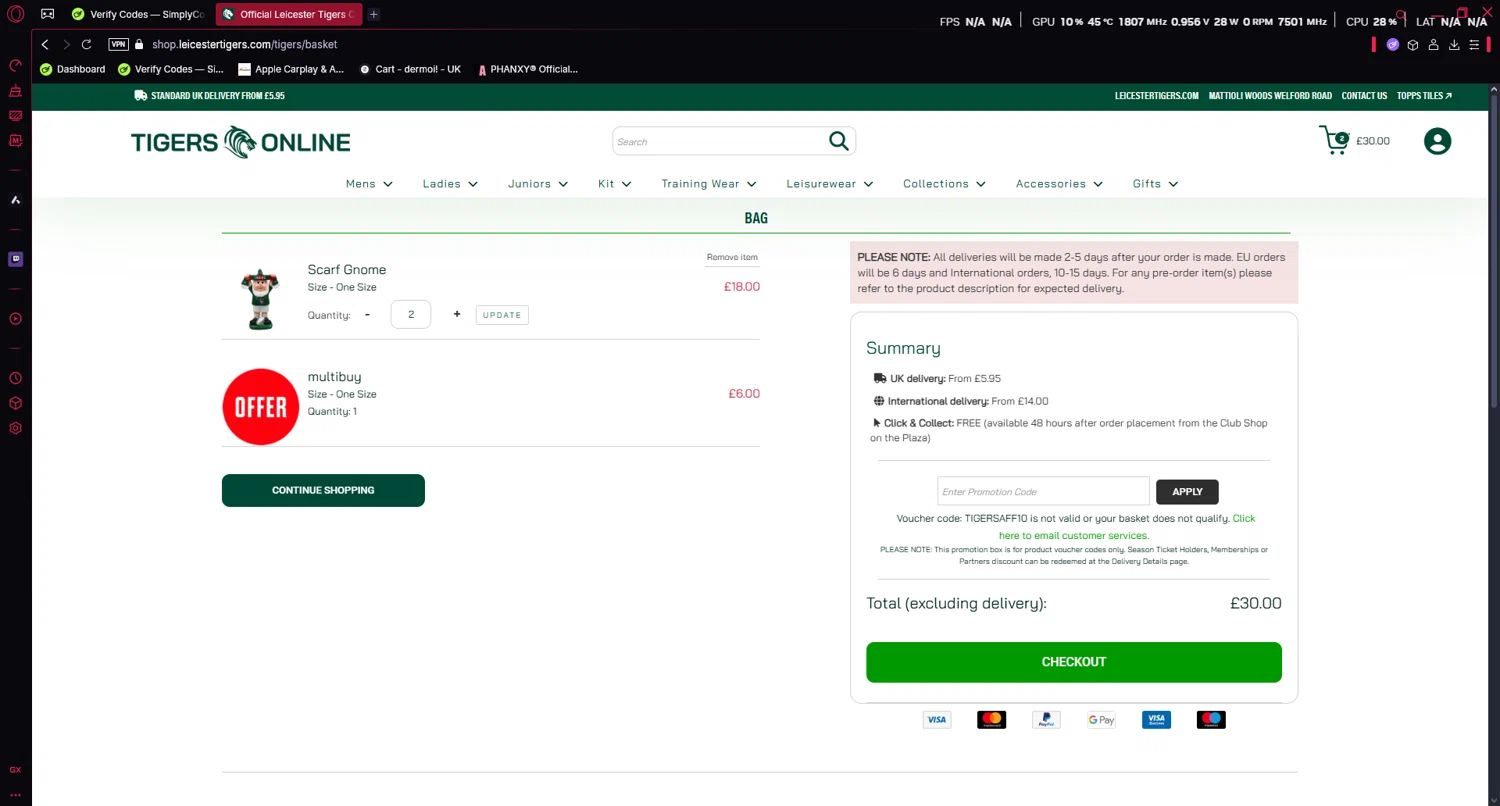Open Mattioli Woods Welford Road link
This screenshot has height=806, width=1500.
click(x=1270, y=96)
